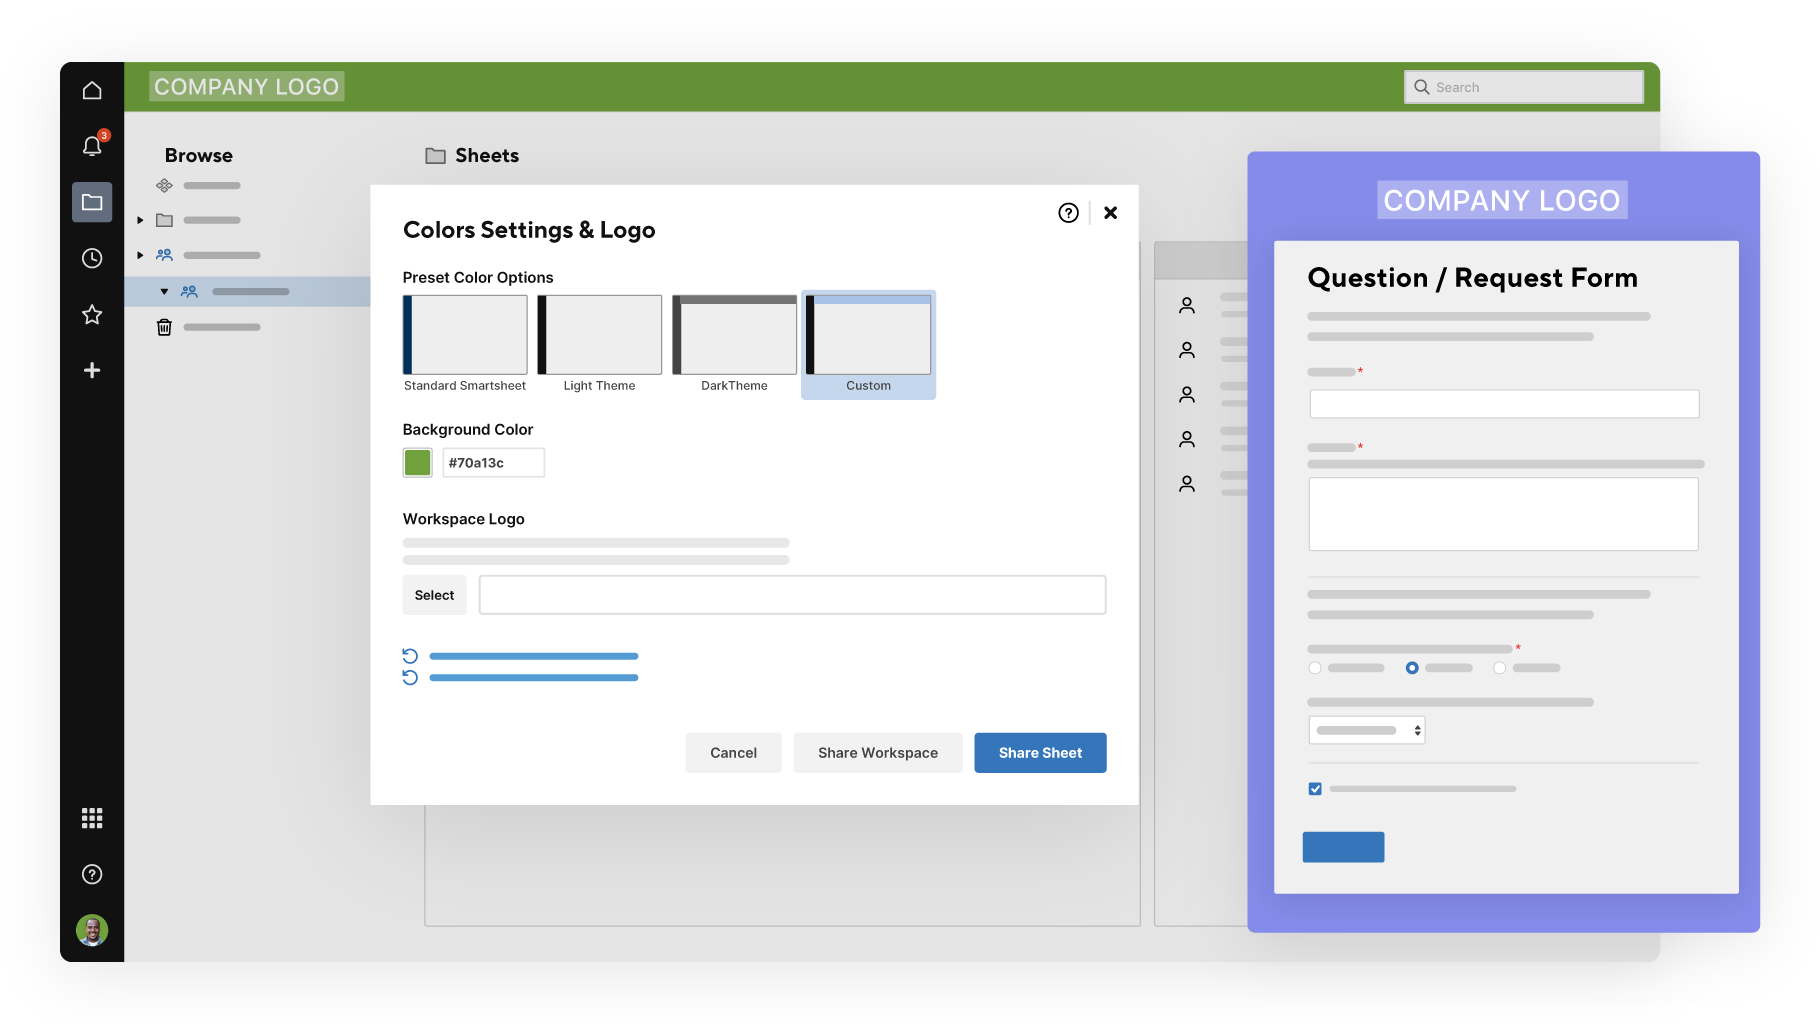
Task: Click the Browse folder sidebar icon
Action: [x=92, y=202]
